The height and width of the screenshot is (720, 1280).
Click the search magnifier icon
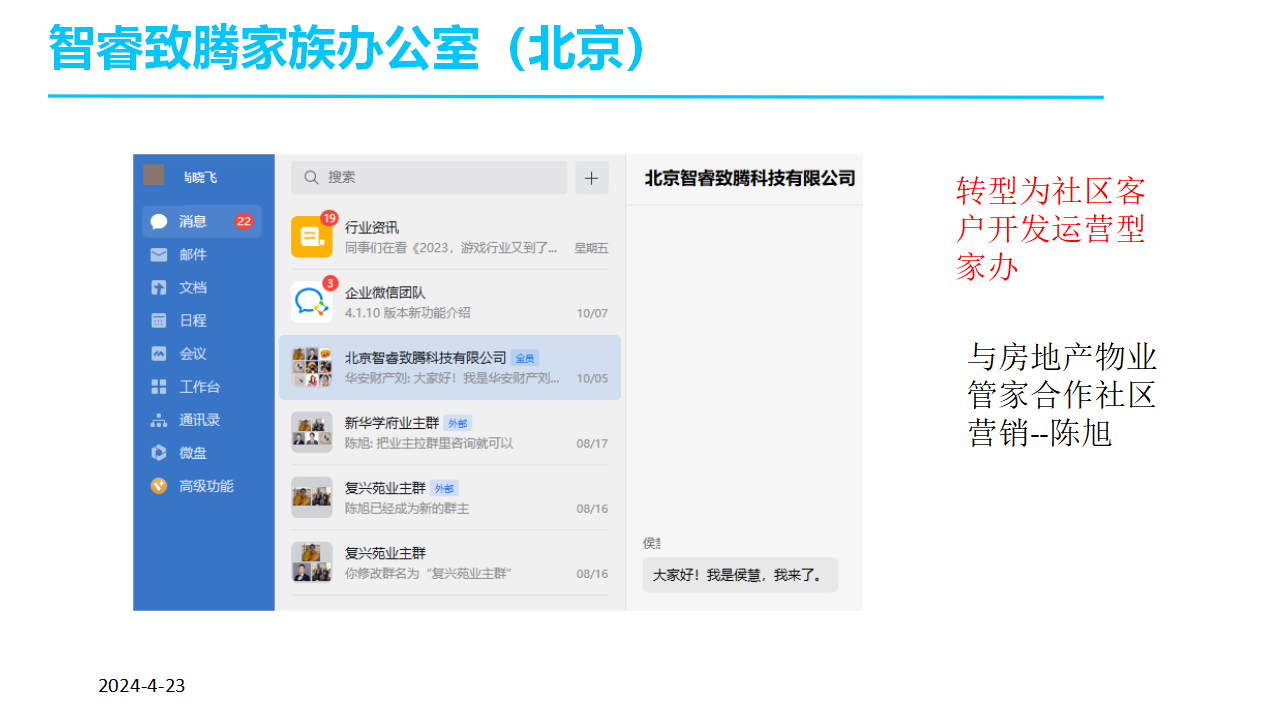coord(311,177)
